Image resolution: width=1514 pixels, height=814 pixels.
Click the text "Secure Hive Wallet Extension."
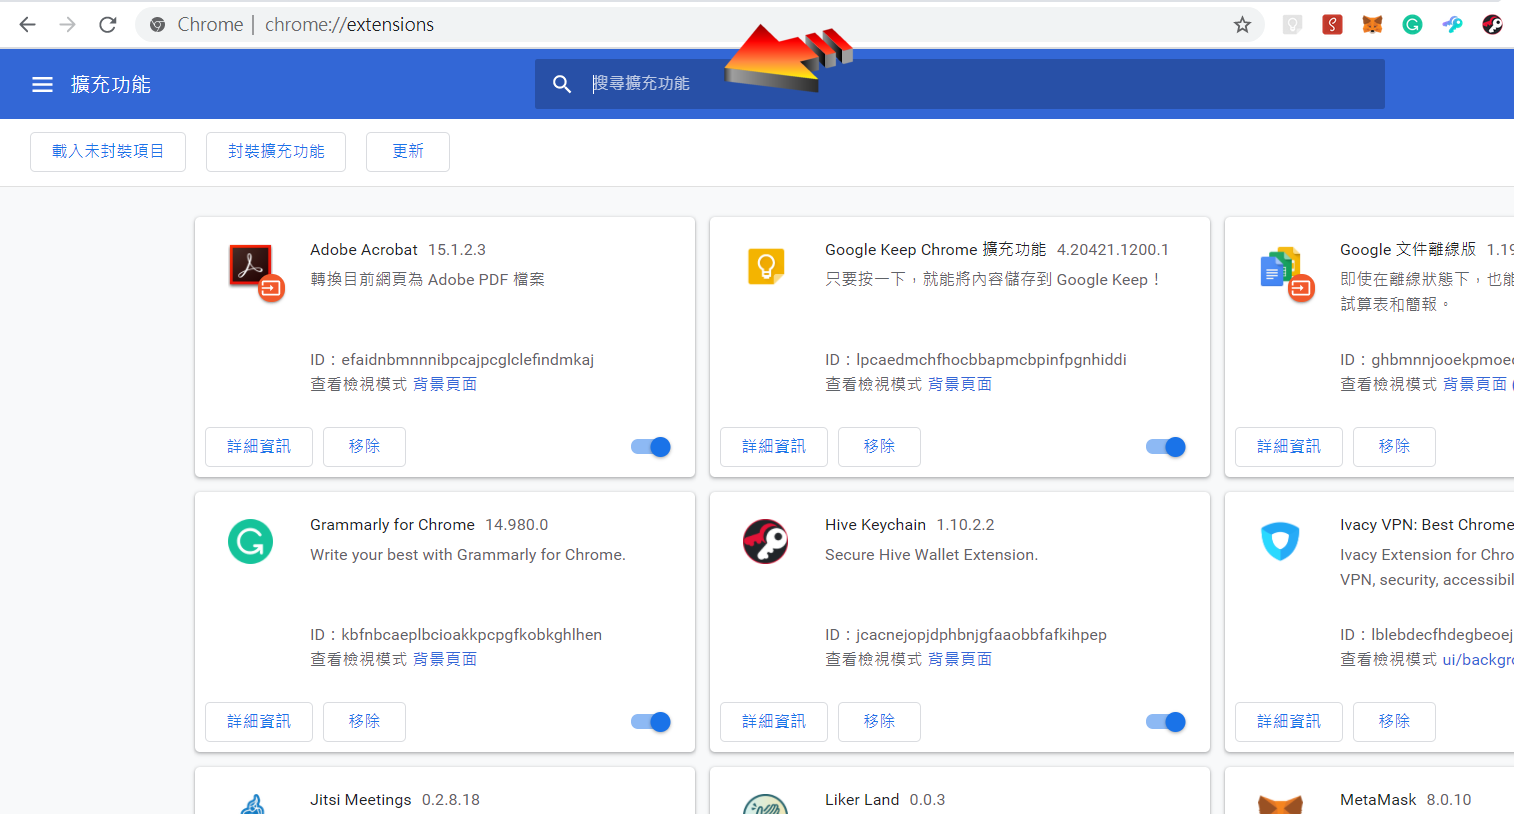tap(932, 555)
